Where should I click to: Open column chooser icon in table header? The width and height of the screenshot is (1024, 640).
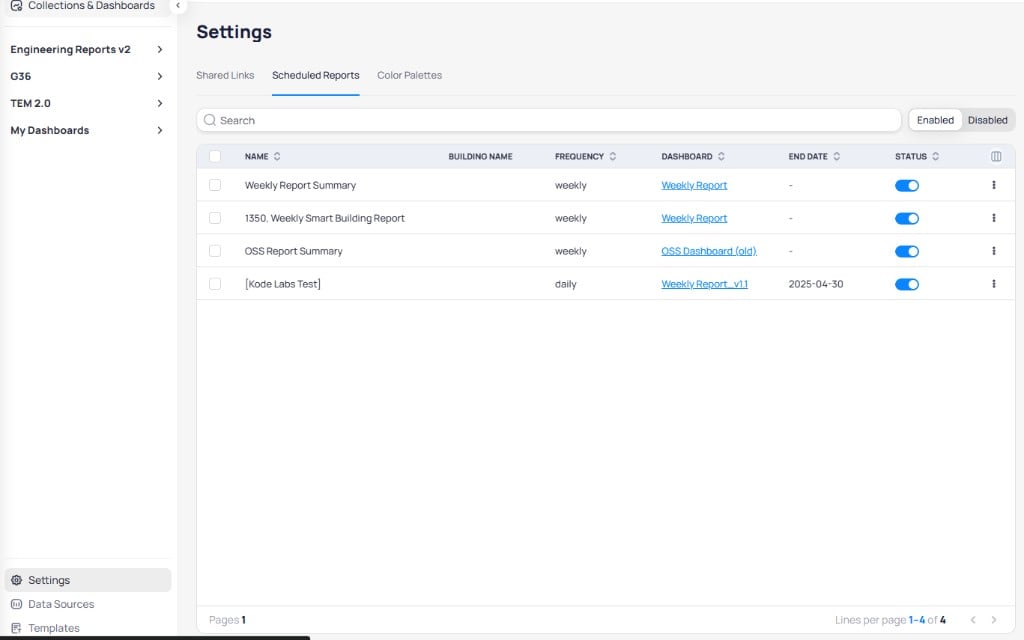click(996, 156)
